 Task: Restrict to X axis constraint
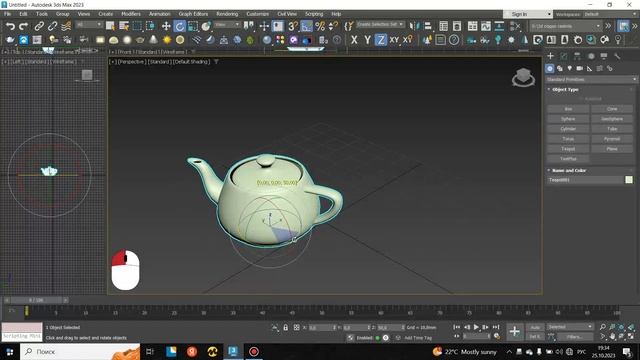pyautogui.click(x=354, y=40)
